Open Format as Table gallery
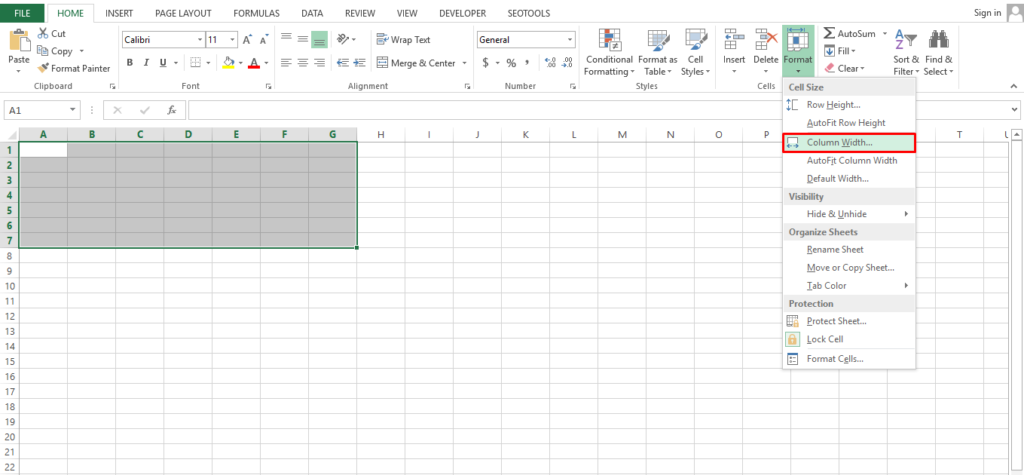 click(x=658, y=53)
